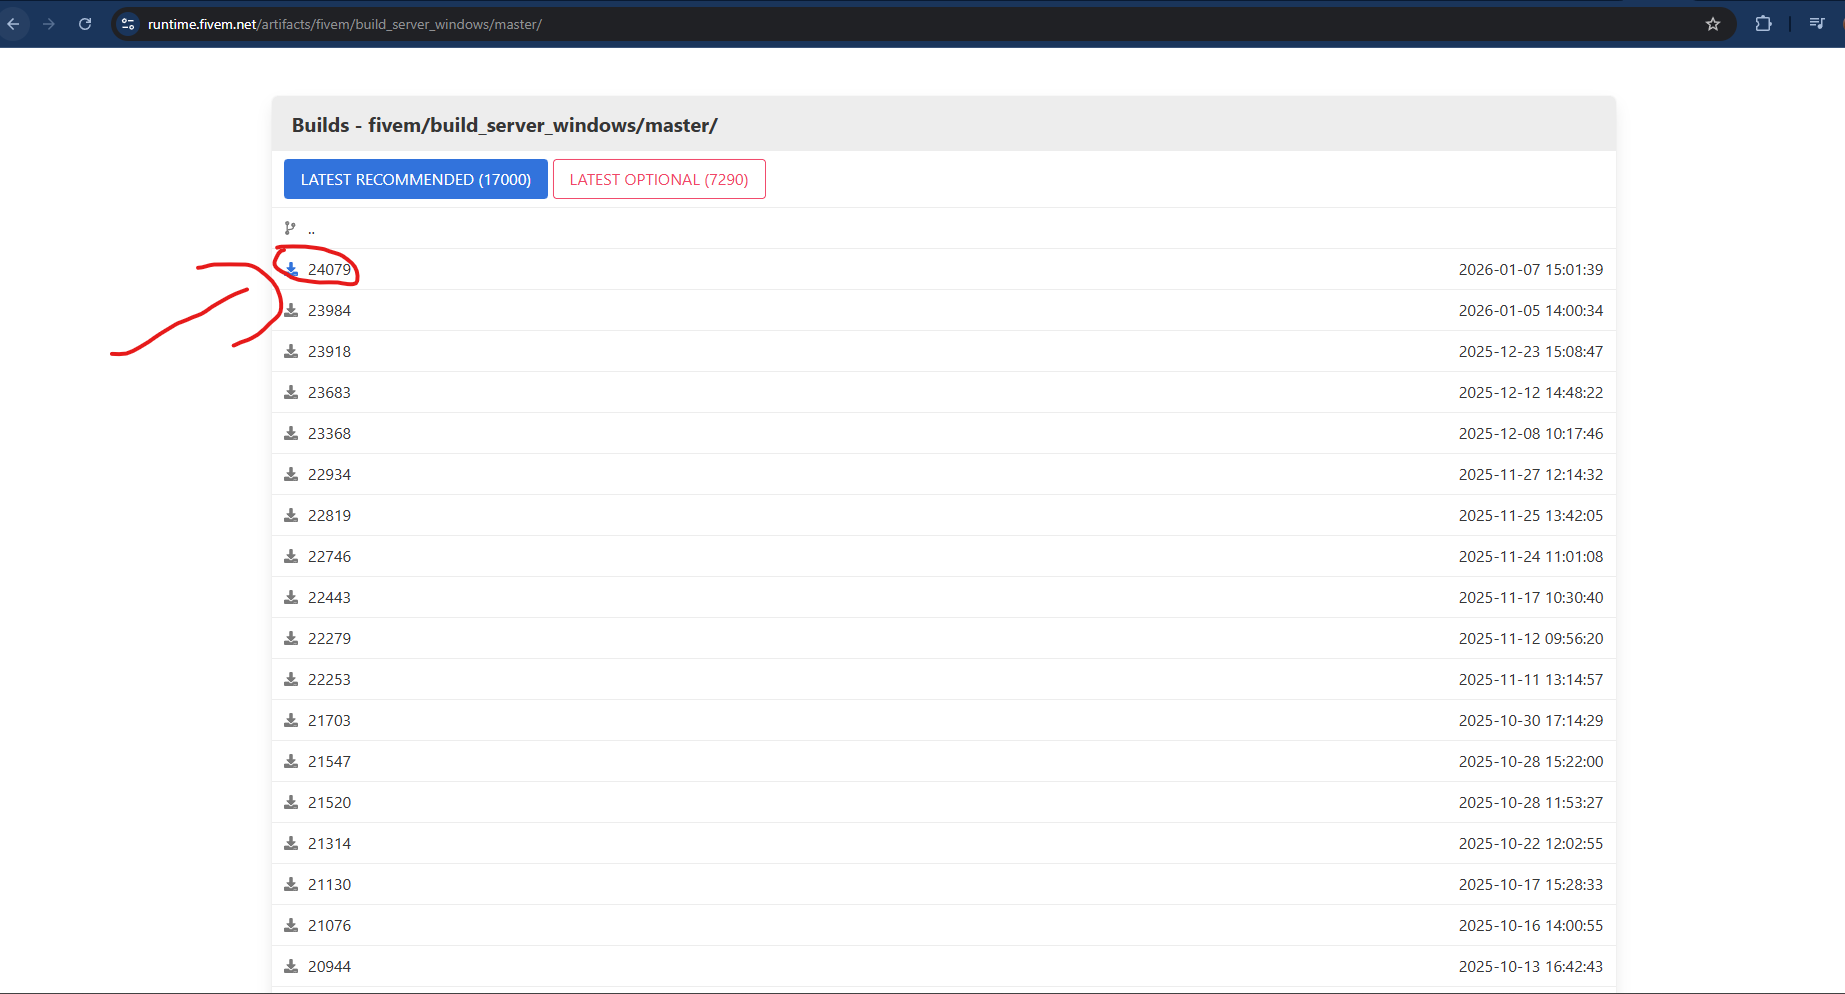Go back using browser back arrow
1845x994 pixels.
[x=14, y=24]
